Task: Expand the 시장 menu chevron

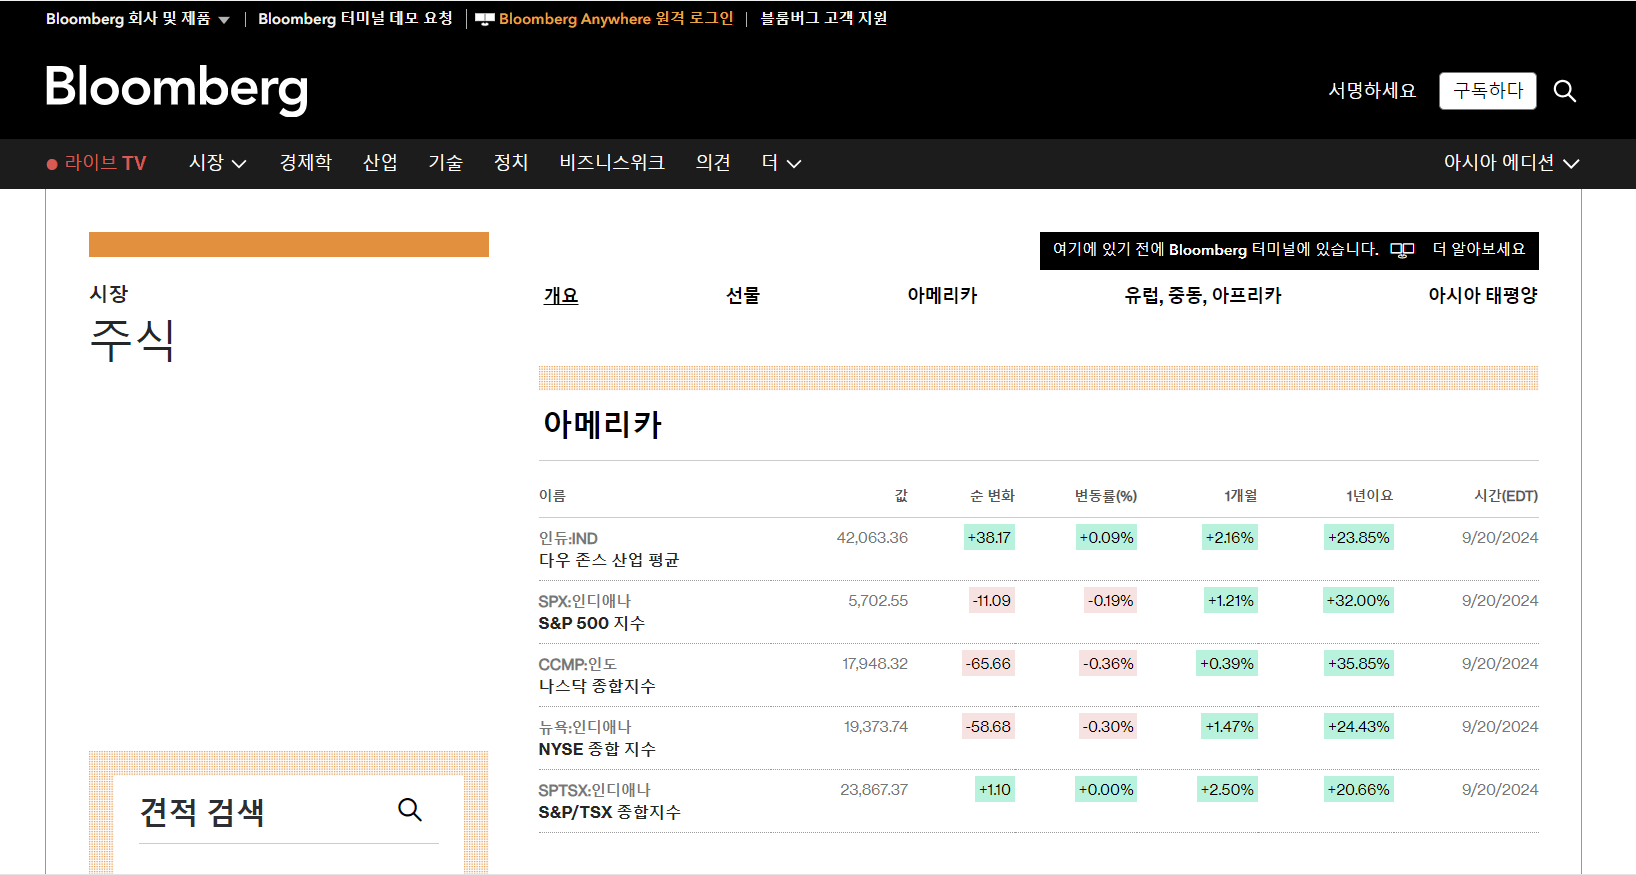Action: pyautogui.click(x=239, y=164)
